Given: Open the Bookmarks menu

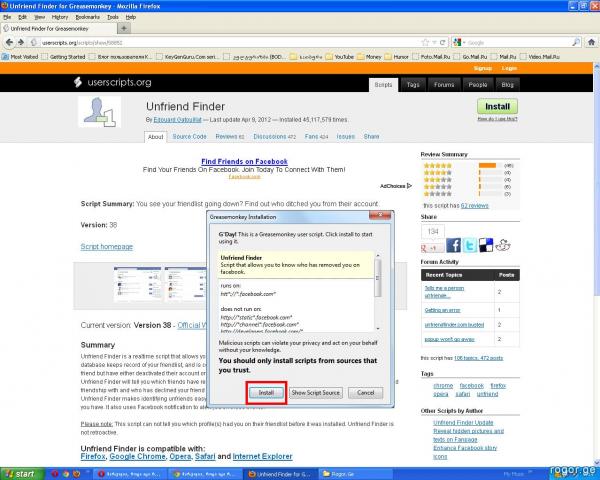Looking at the screenshot, I should pyautogui.click(x=88, y=17).
